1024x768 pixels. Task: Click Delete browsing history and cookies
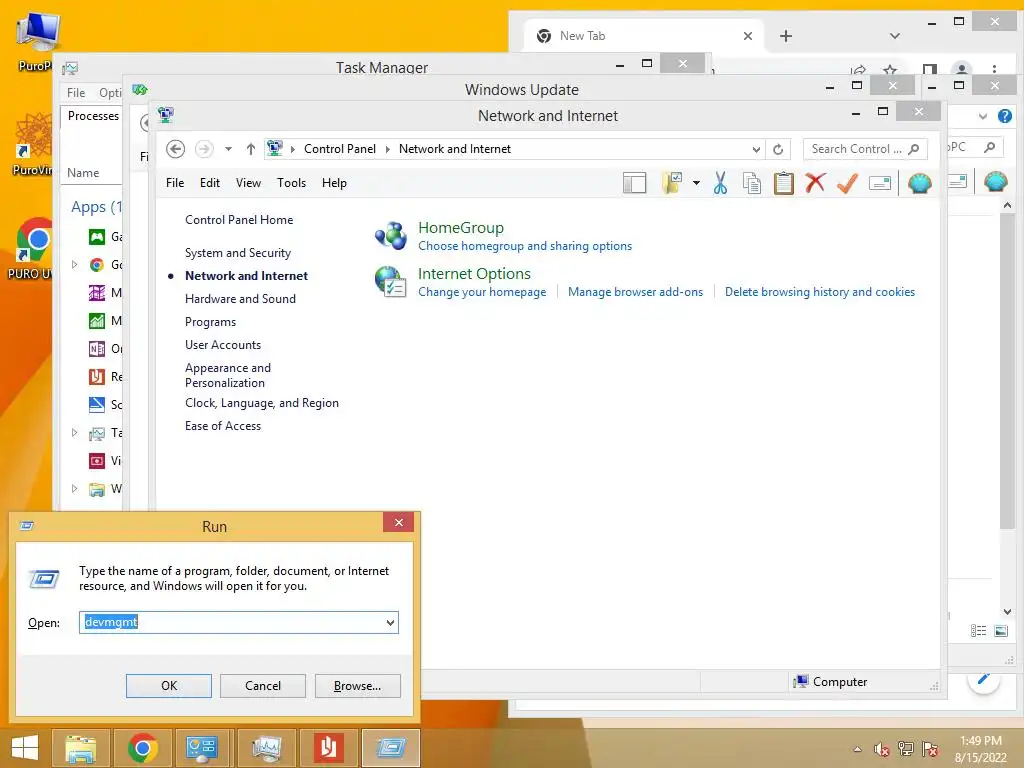pos(820,292)
